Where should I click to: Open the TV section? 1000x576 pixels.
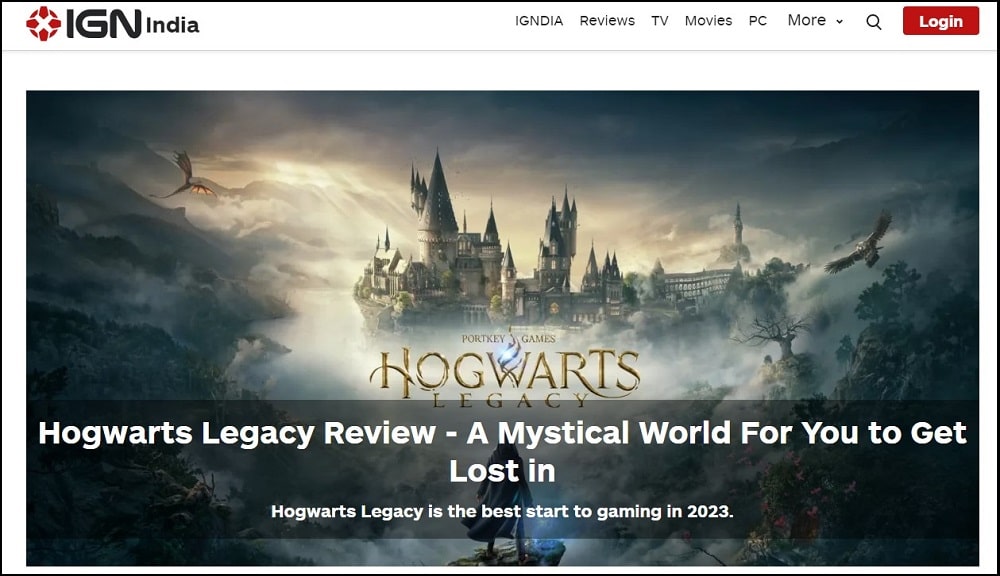click(659, 21)
